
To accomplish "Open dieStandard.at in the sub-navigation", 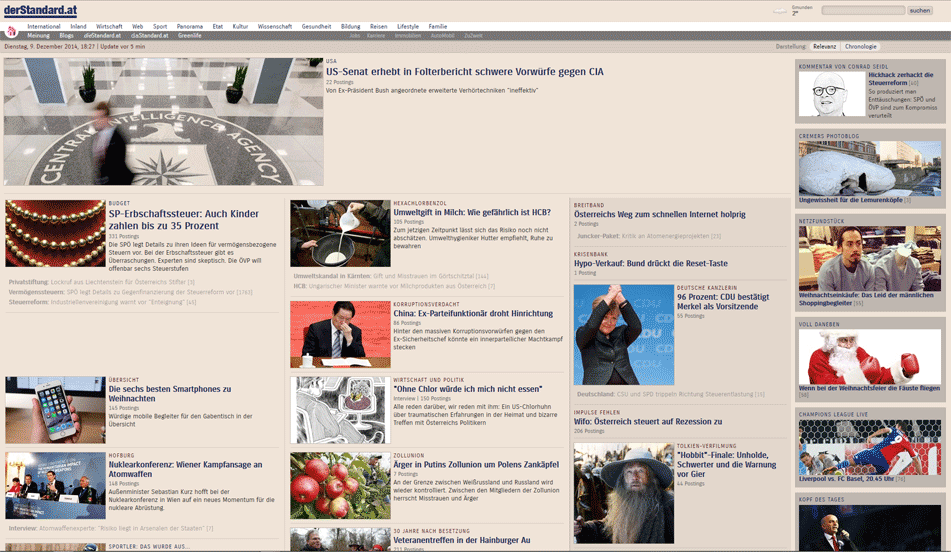I will click(x=102, y=36).
